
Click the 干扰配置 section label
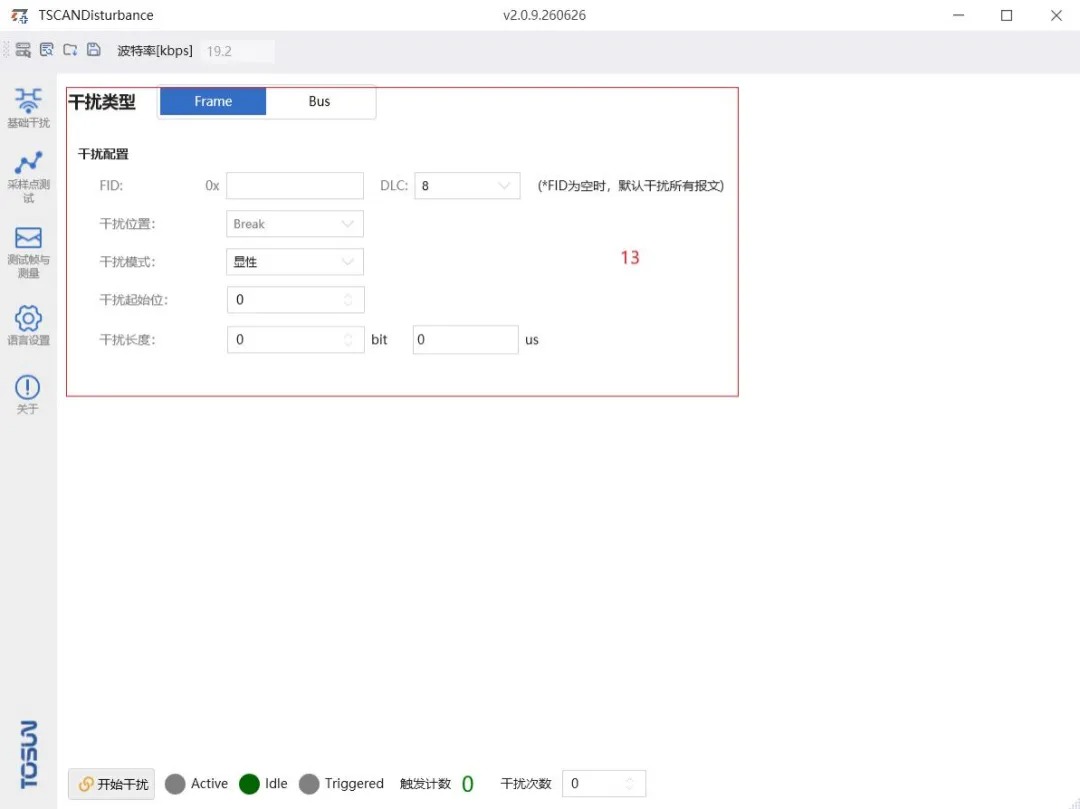(x=103, y=154)
